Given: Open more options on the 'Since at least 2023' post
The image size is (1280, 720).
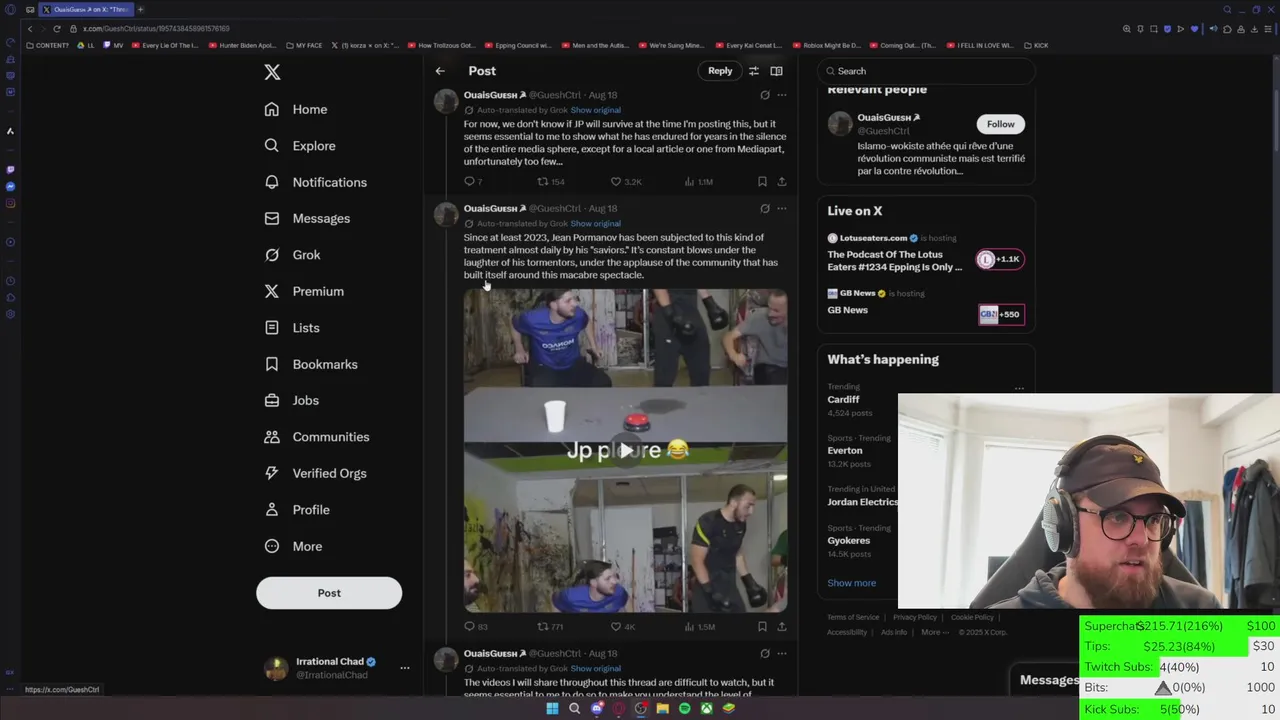Looking at the screenshot, I should tap(782, 208).
